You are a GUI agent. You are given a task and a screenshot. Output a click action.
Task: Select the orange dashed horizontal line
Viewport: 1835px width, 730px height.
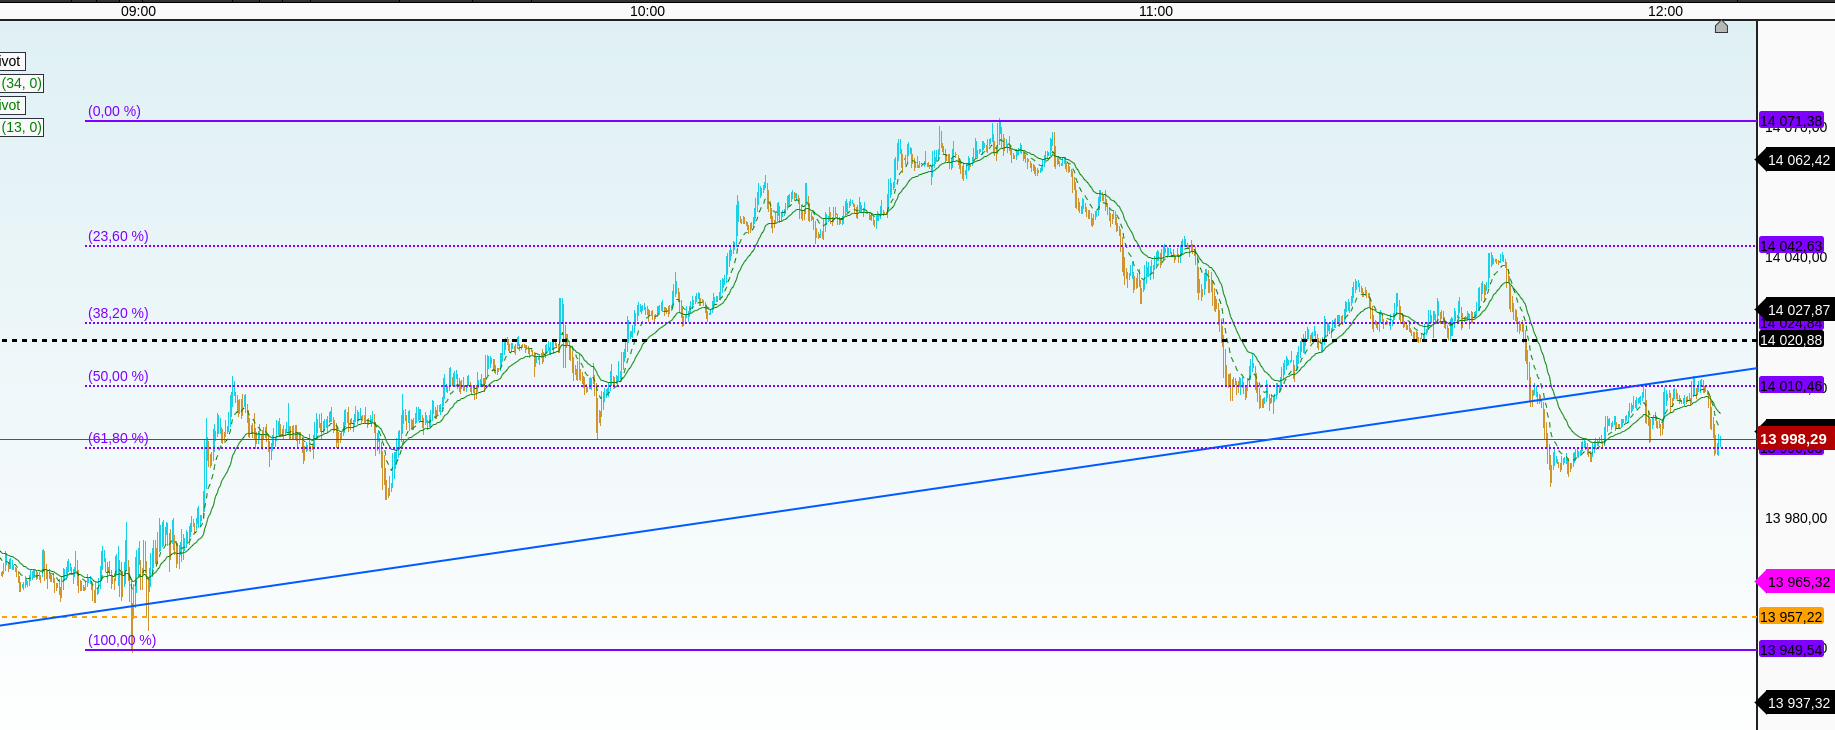[x=878, y=617]
